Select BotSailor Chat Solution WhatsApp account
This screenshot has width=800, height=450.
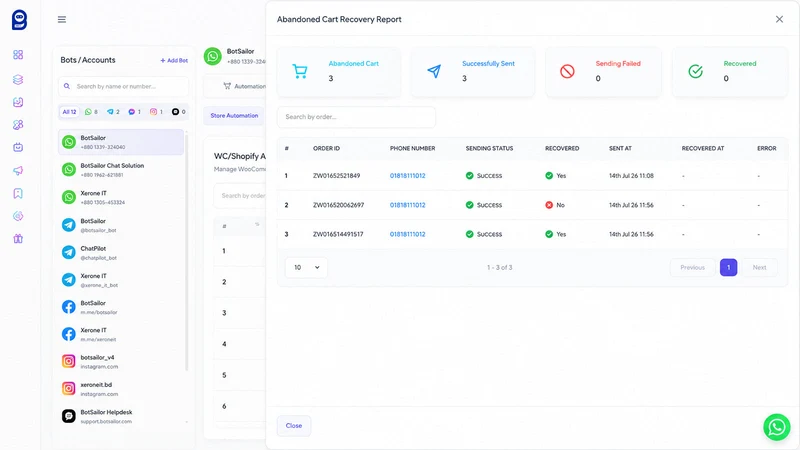pyautogui.click(x=121, y=170)
